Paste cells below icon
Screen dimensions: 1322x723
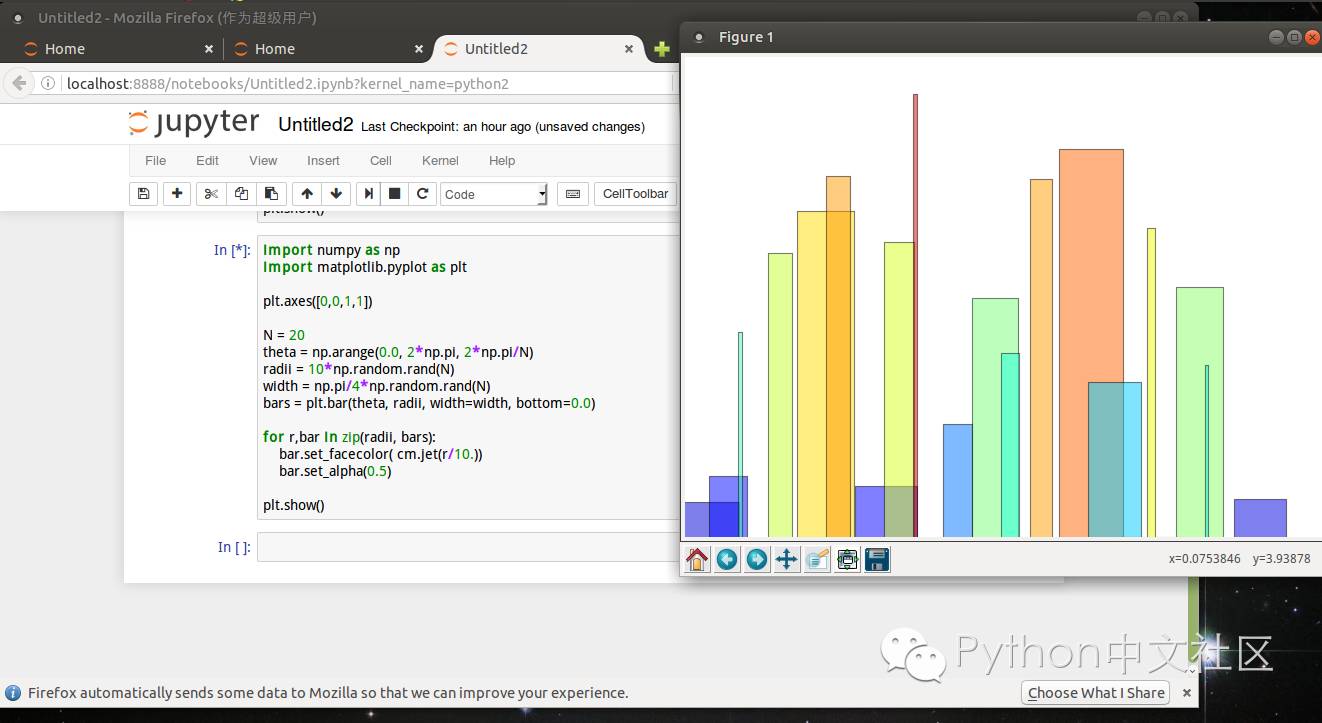[x=271, y=194]
